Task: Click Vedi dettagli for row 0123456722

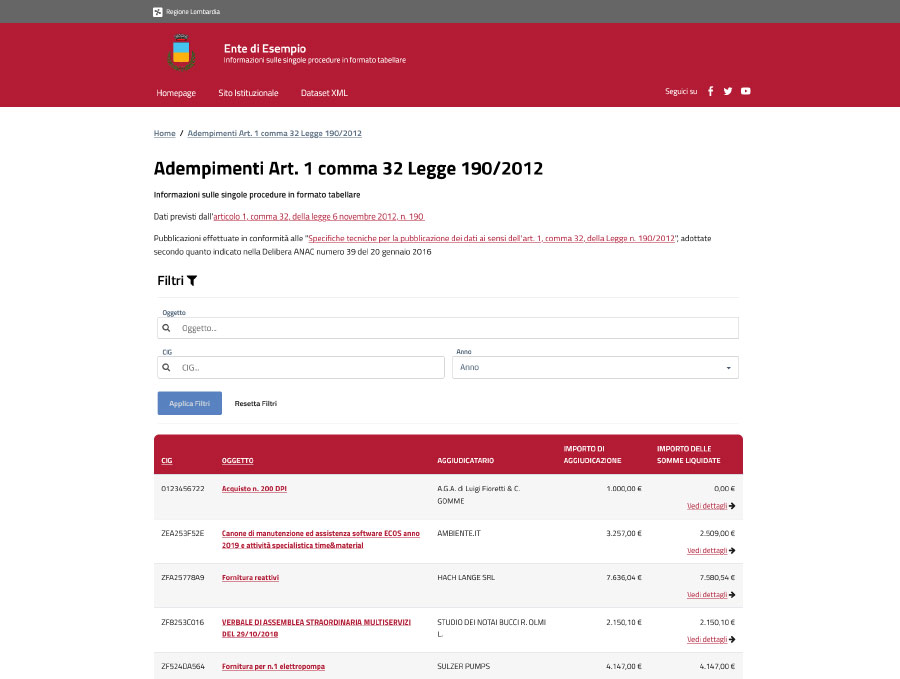Action: point(707,506)
